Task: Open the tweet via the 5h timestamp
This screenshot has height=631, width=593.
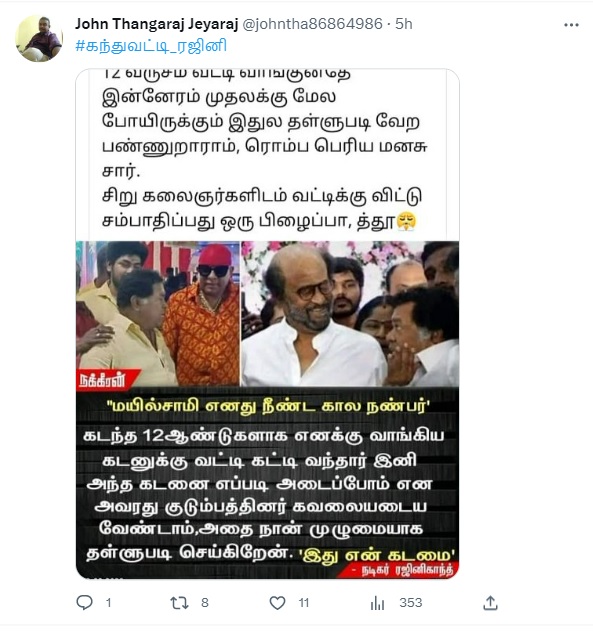Action: tap(404, 24)
